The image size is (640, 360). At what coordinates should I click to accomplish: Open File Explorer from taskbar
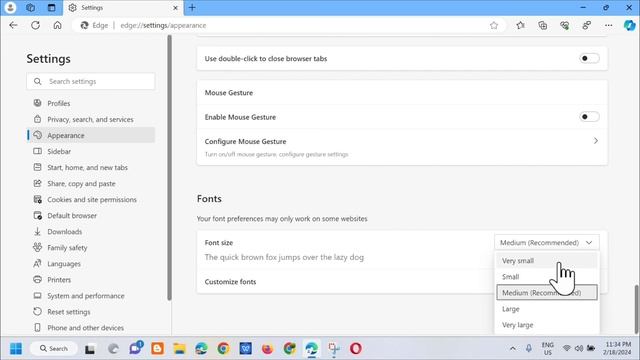click(179, 349)
